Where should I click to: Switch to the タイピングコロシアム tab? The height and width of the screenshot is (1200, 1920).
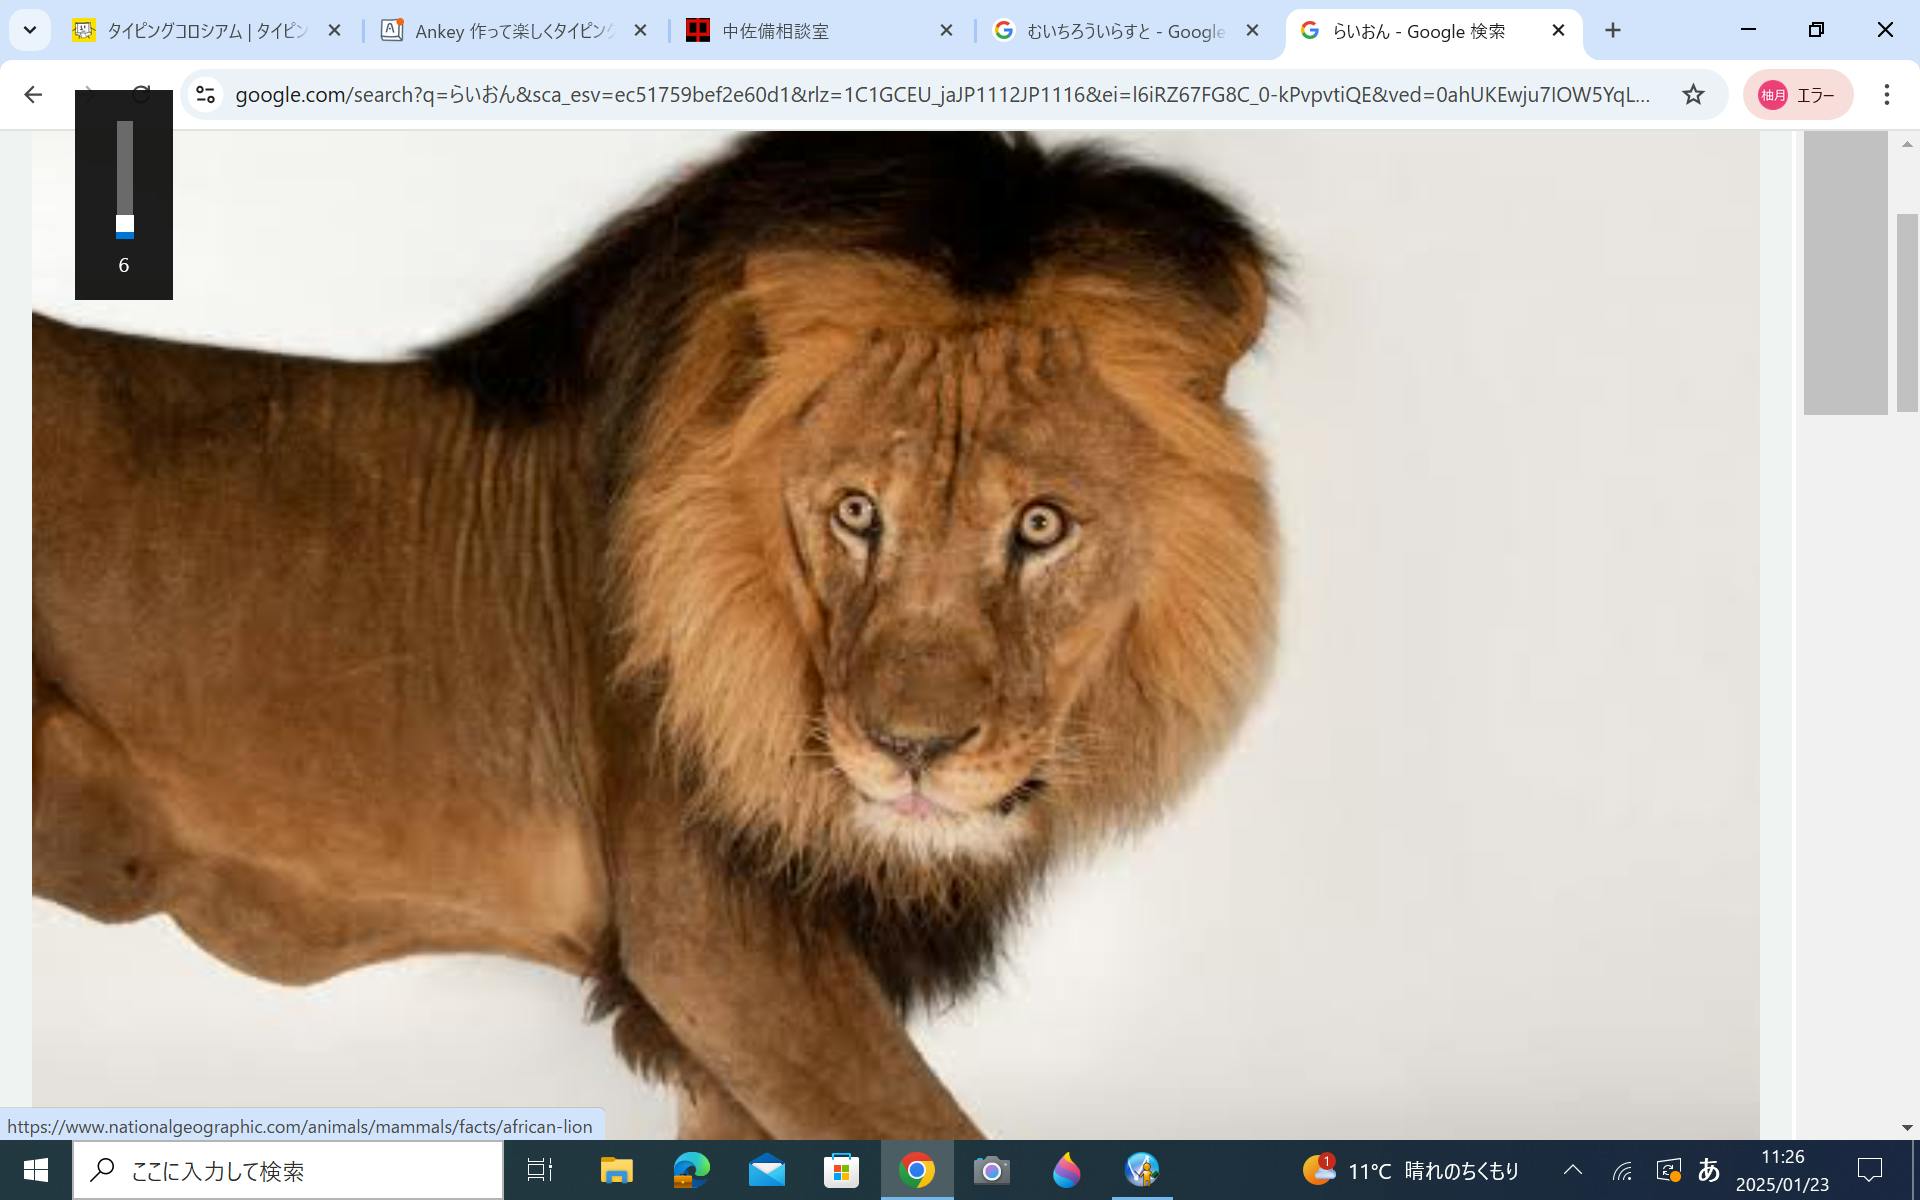(205, 31)
